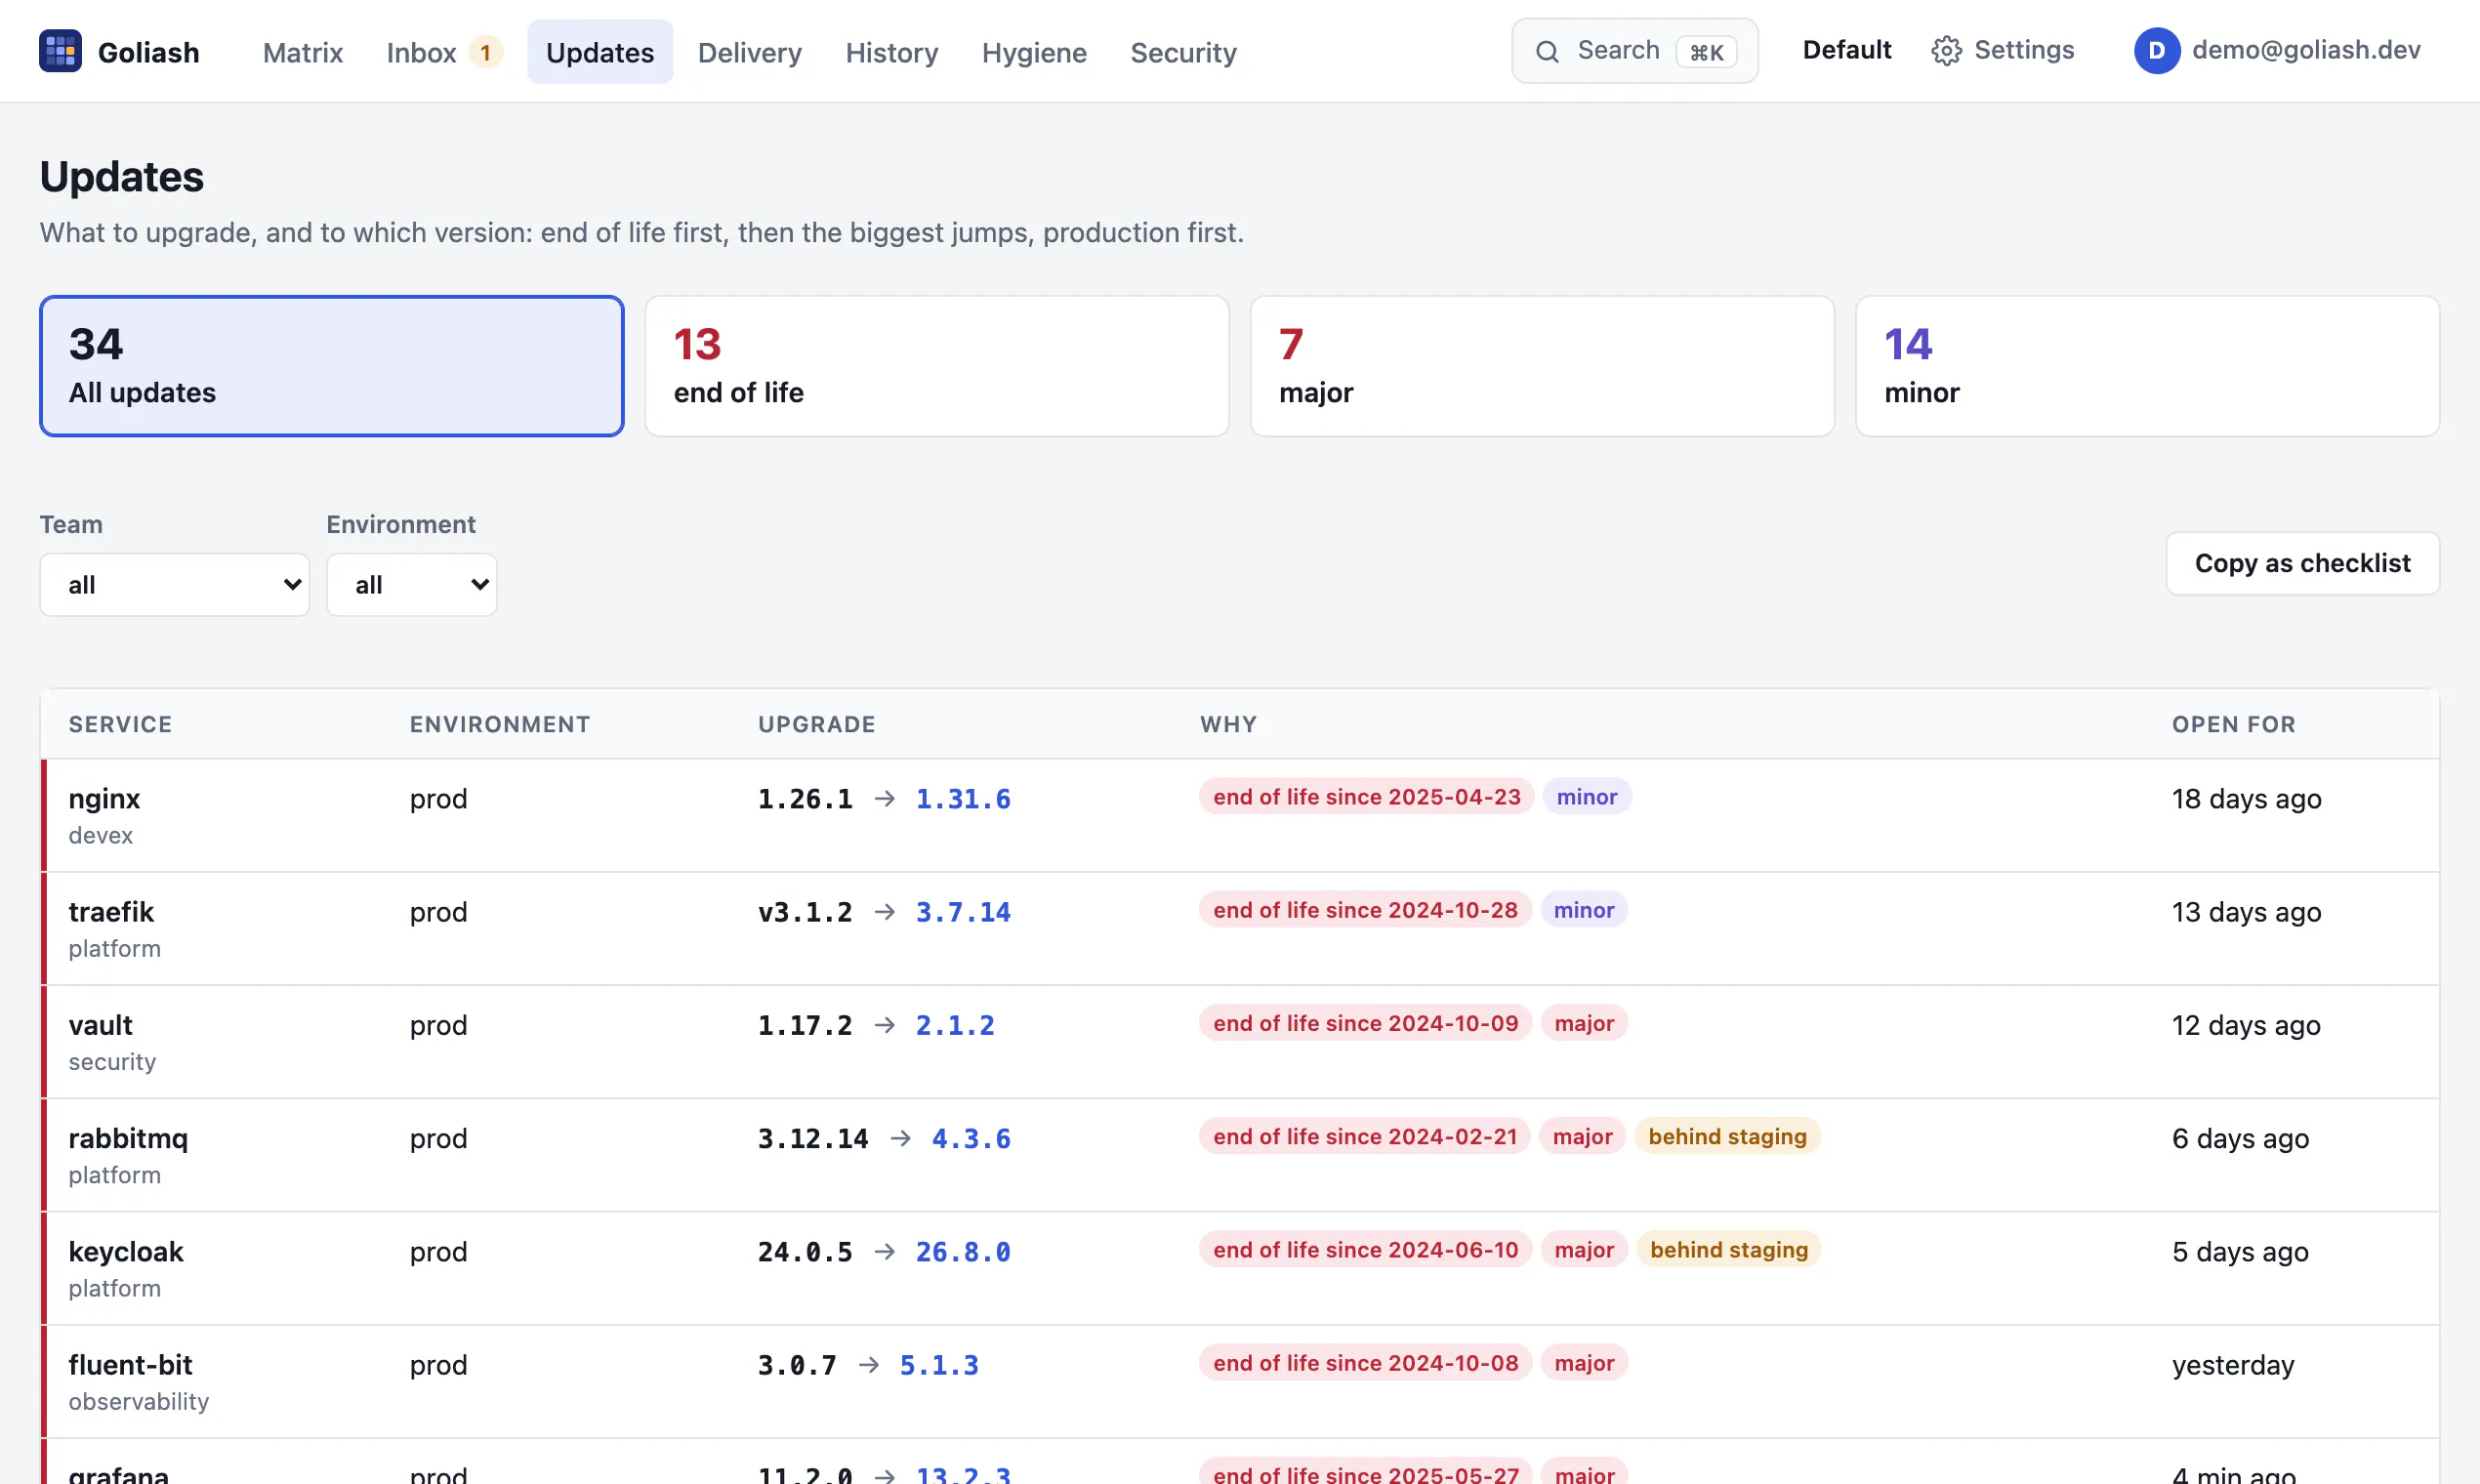Click the Search input field
This screenshot has width=2480, height=1484.
[x=1635, y=51]
